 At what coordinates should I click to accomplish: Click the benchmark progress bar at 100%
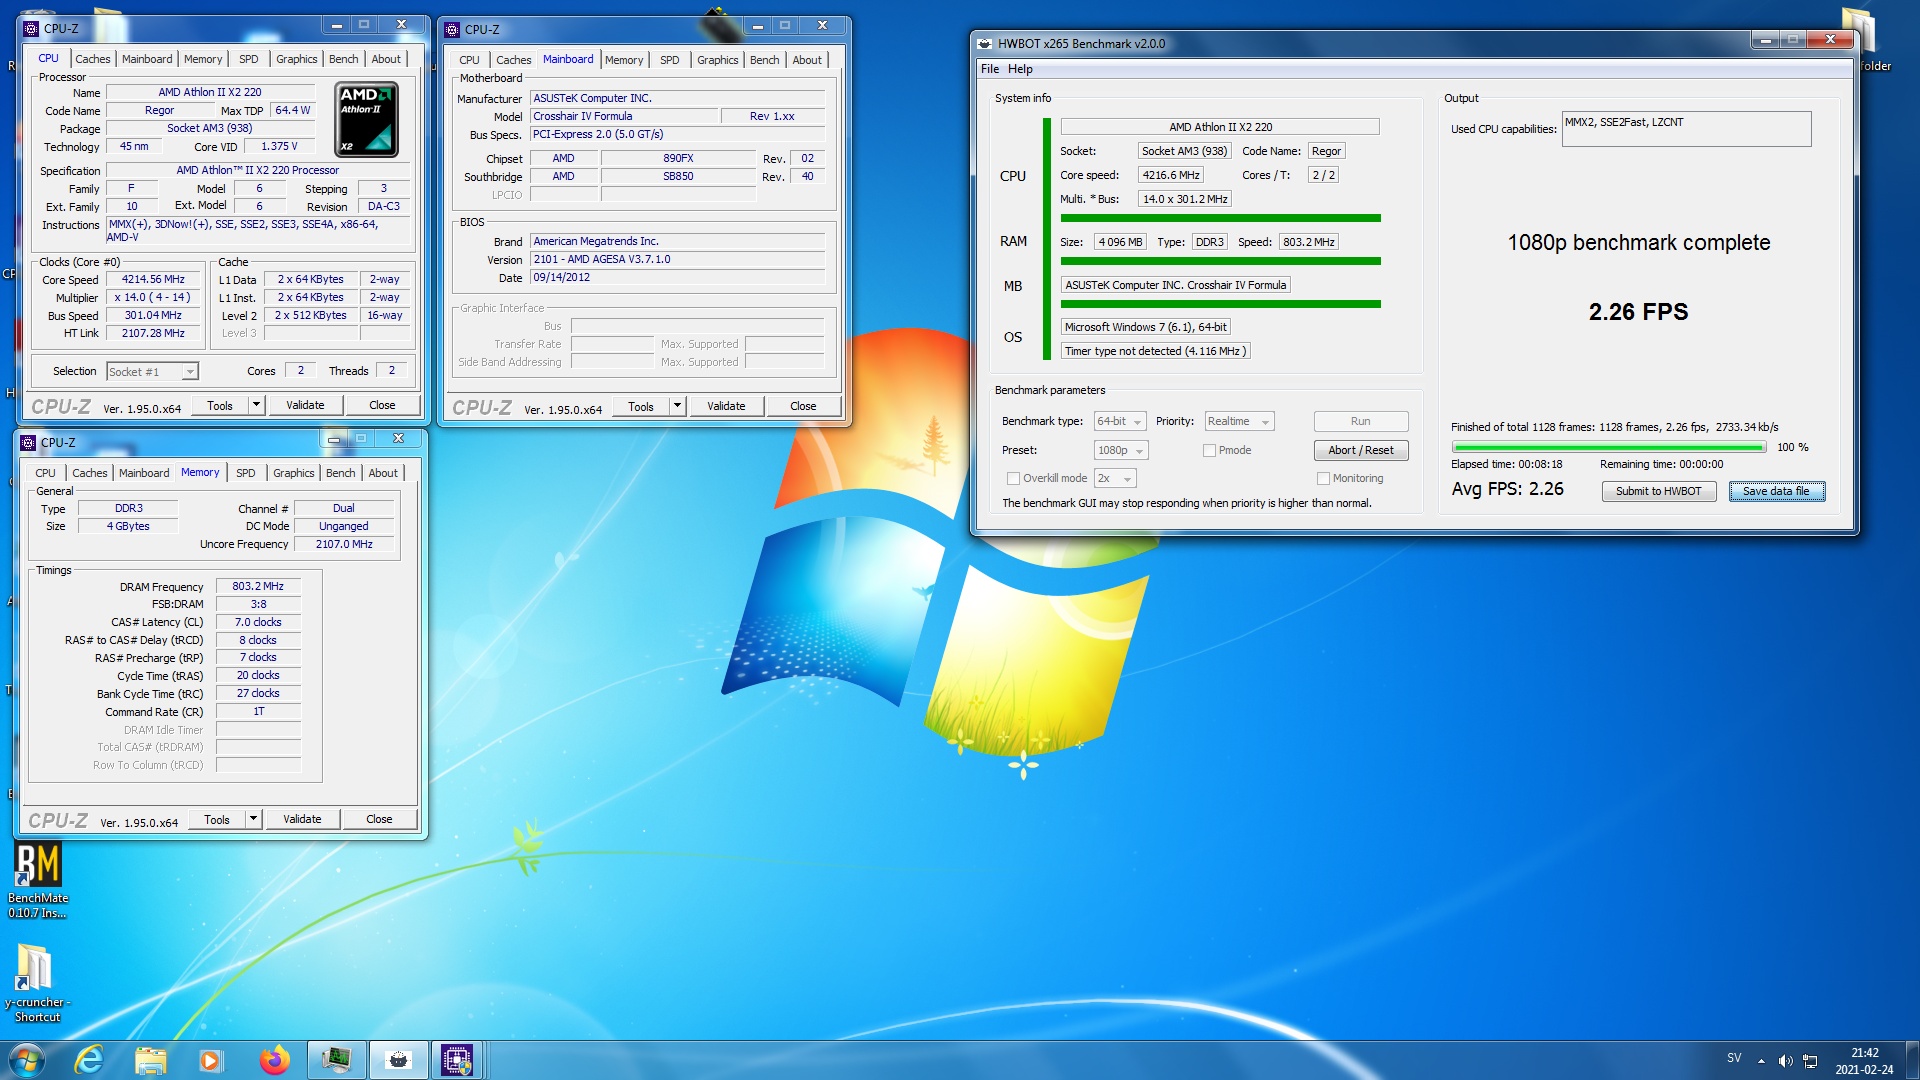pos(1608,447)
